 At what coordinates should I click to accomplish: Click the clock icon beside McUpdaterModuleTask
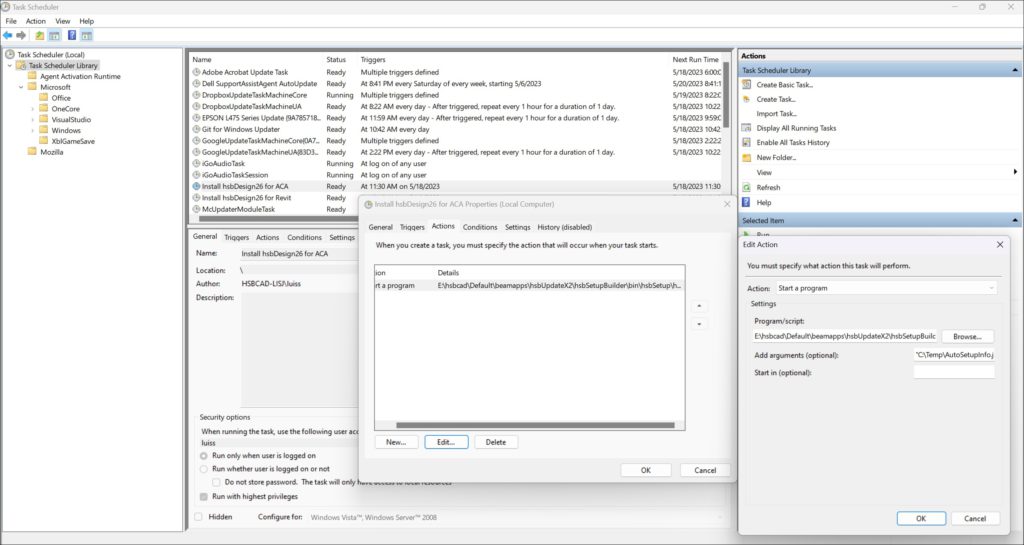pyautogui.click(x=197, y=209)
